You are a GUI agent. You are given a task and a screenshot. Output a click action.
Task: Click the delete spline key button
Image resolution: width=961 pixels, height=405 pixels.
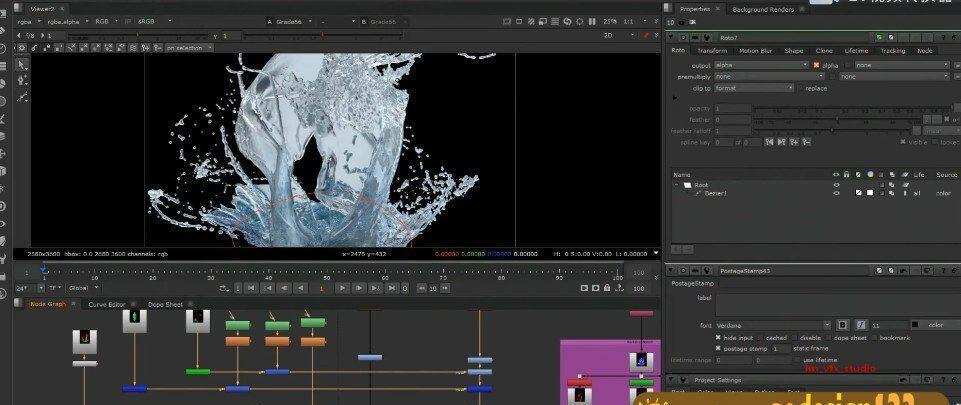coord(807,142)
